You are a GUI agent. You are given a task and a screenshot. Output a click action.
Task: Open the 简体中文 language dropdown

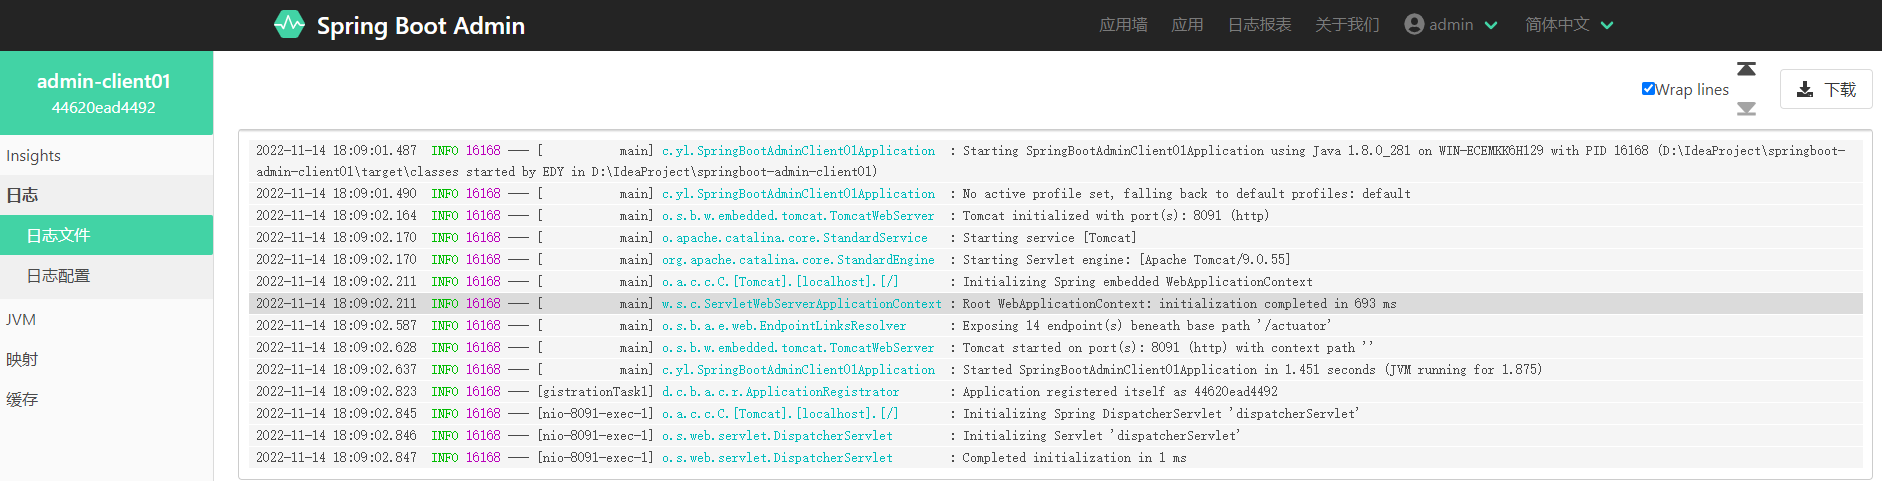(1568, 25)
